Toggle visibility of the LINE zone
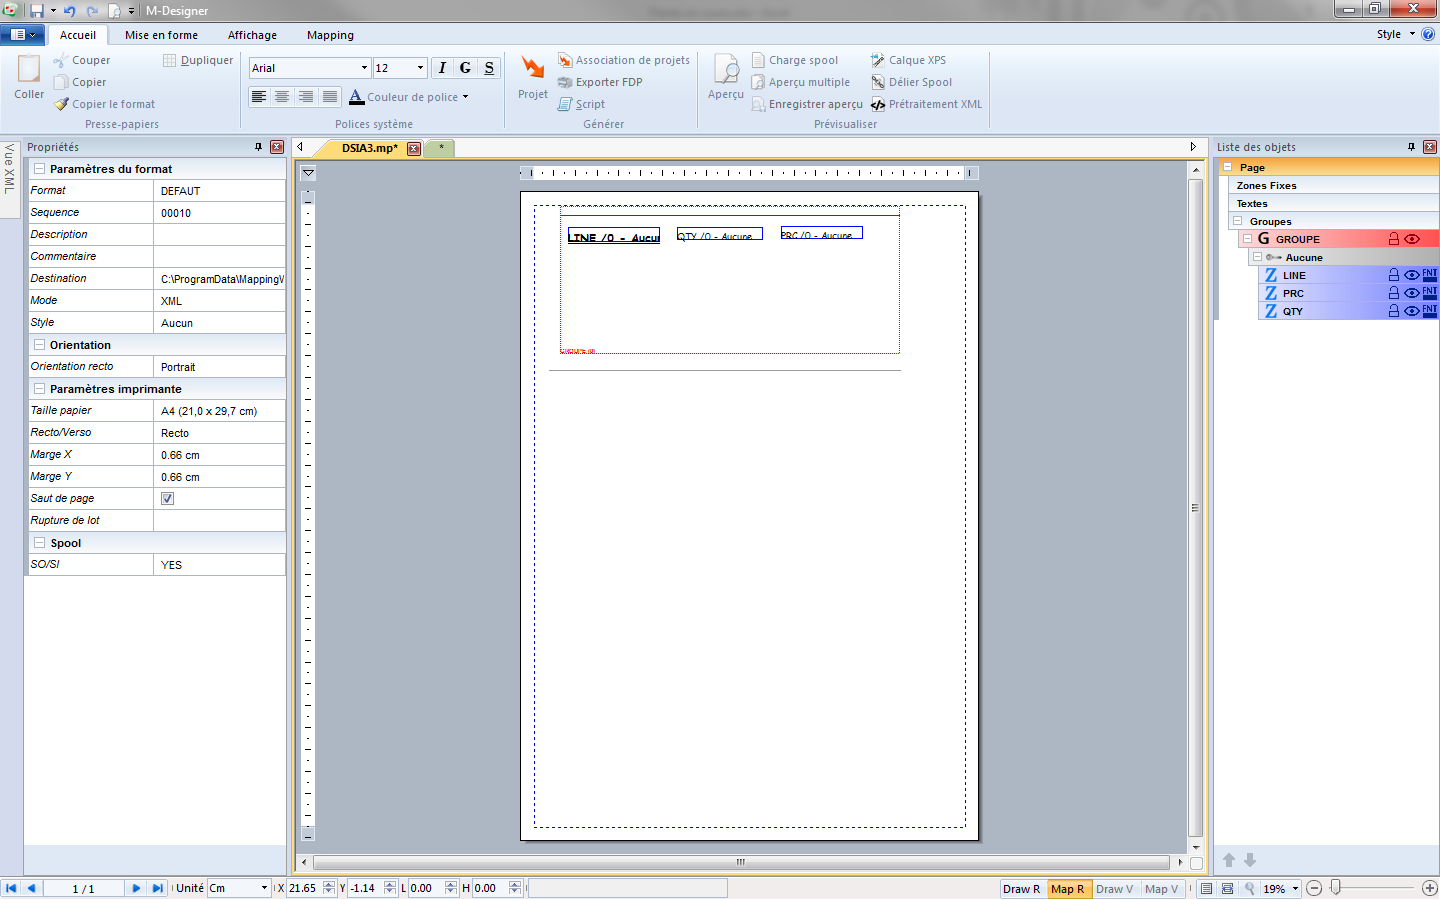This screenshot has width=1440, height=900. (1413, 275)
